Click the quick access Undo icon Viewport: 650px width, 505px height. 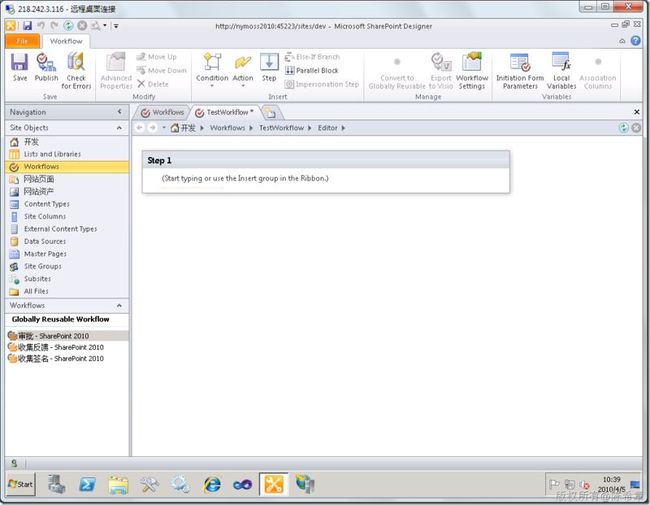[41, 26]
